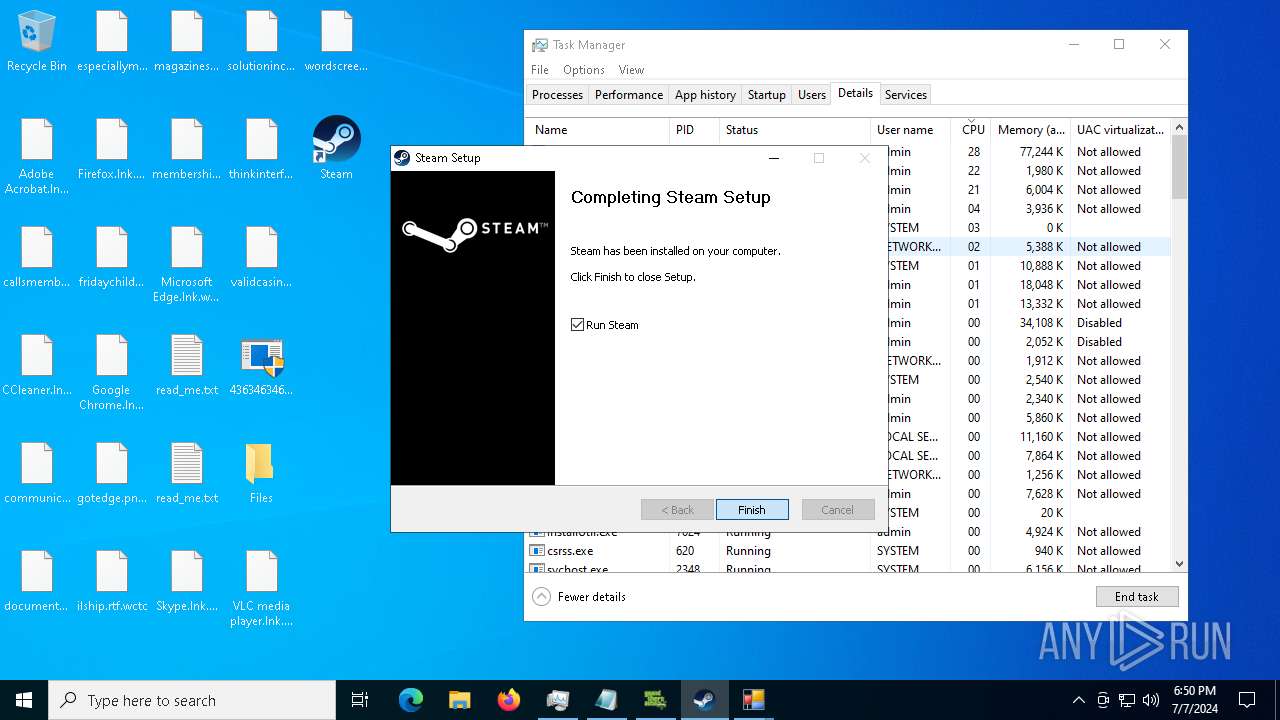
Task: Select the Adobe Acrobat.lnk desktop file
Action: tap(37, 156)
